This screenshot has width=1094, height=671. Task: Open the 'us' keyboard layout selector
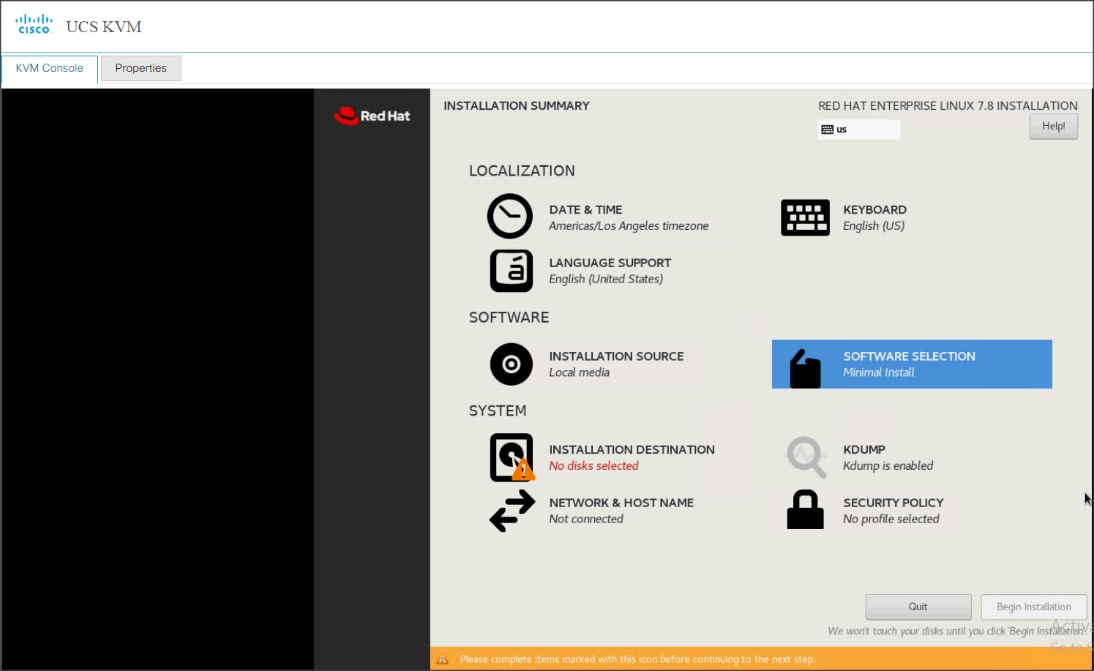[x=857, y=128]
